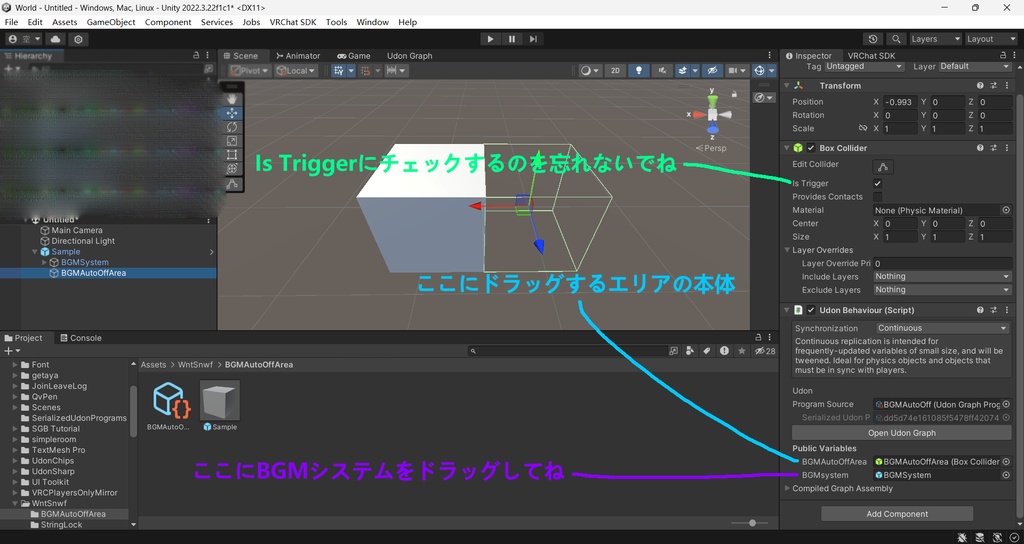The height and width of the screenshot is (544, 1024).
Task: Open Include Layers dropdown
Action: pos(942,276)
